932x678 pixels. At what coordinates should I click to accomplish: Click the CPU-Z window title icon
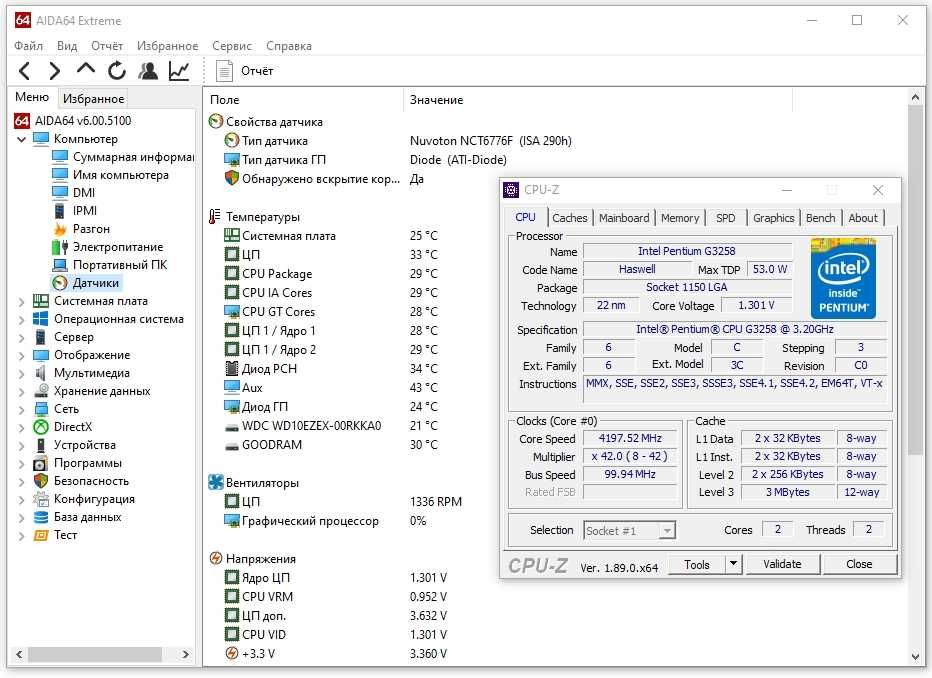pos(511,190)
